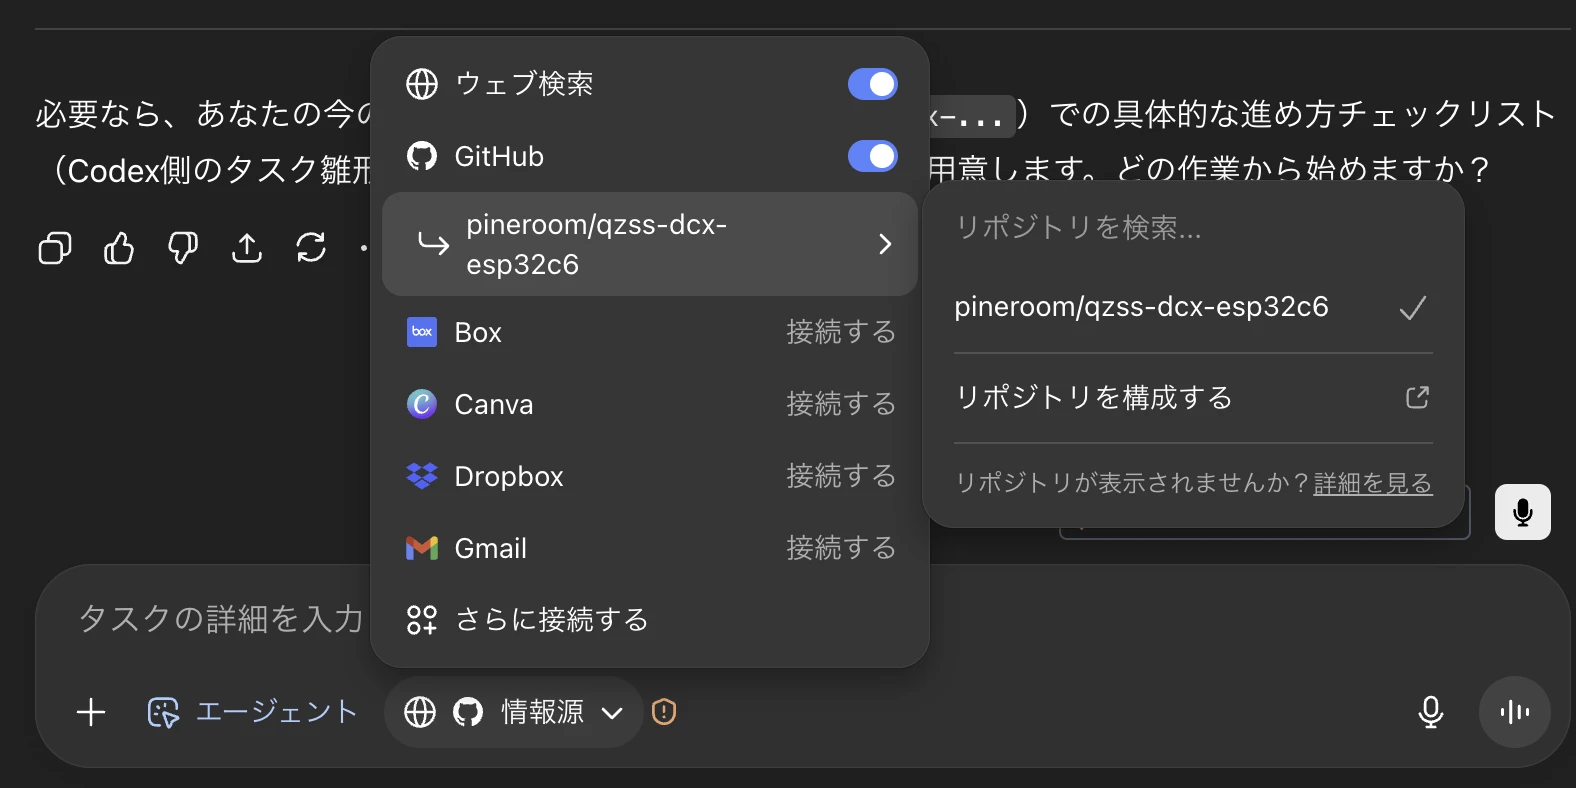Click the regenerate response icon

click(x=311, y=248)
